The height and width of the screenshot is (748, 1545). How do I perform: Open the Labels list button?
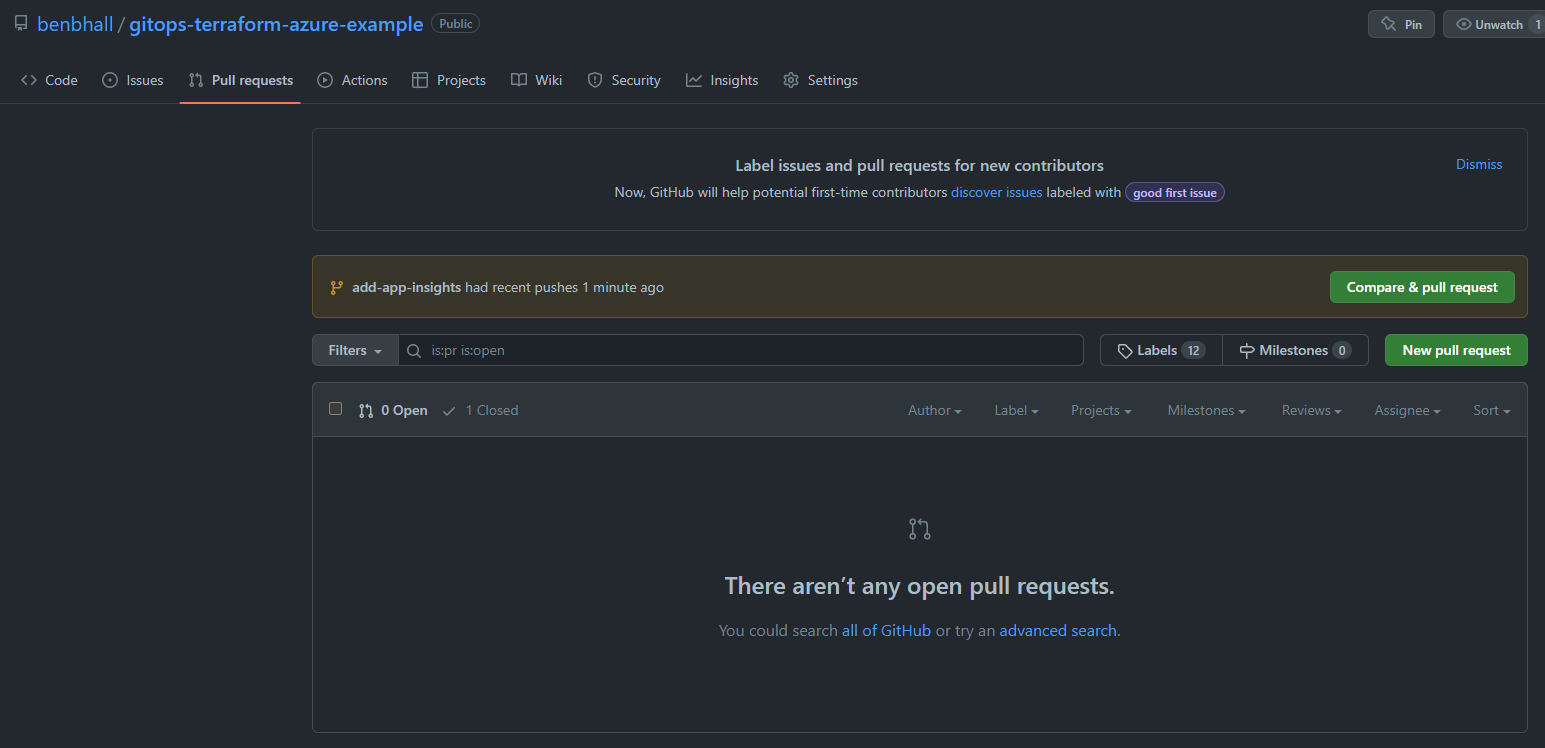1161,350
